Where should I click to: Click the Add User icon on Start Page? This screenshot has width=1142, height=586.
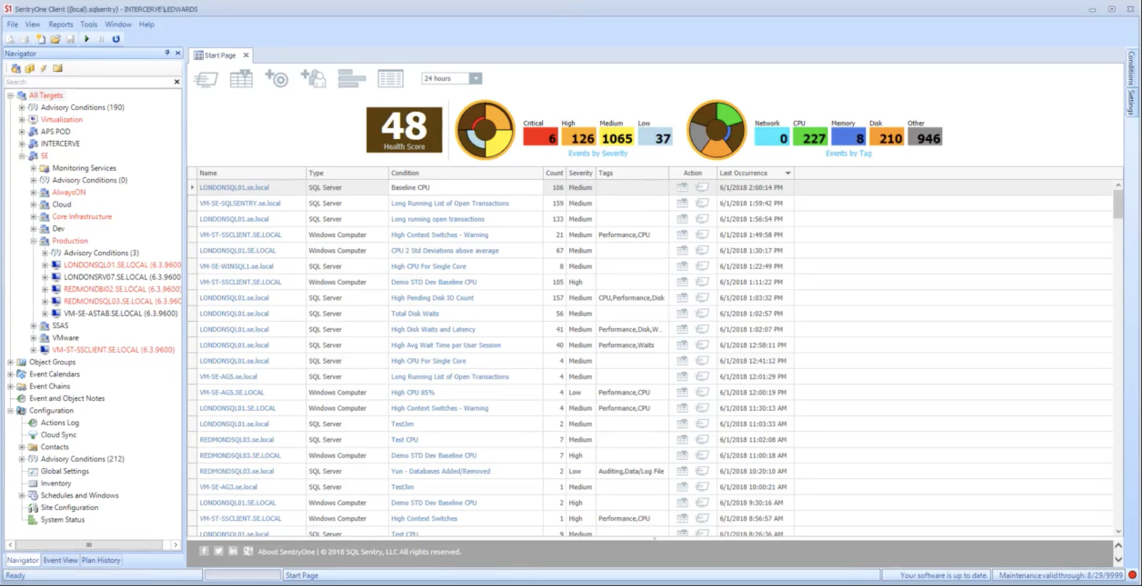(313, 78)
